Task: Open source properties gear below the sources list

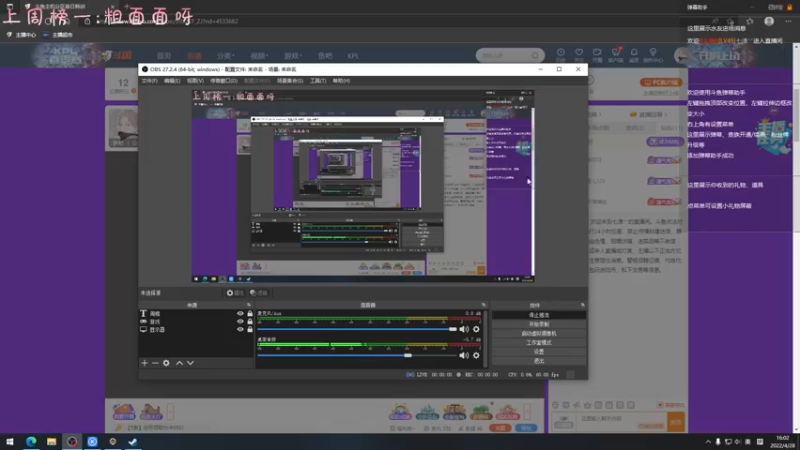Action: click(x=166, y=363)
